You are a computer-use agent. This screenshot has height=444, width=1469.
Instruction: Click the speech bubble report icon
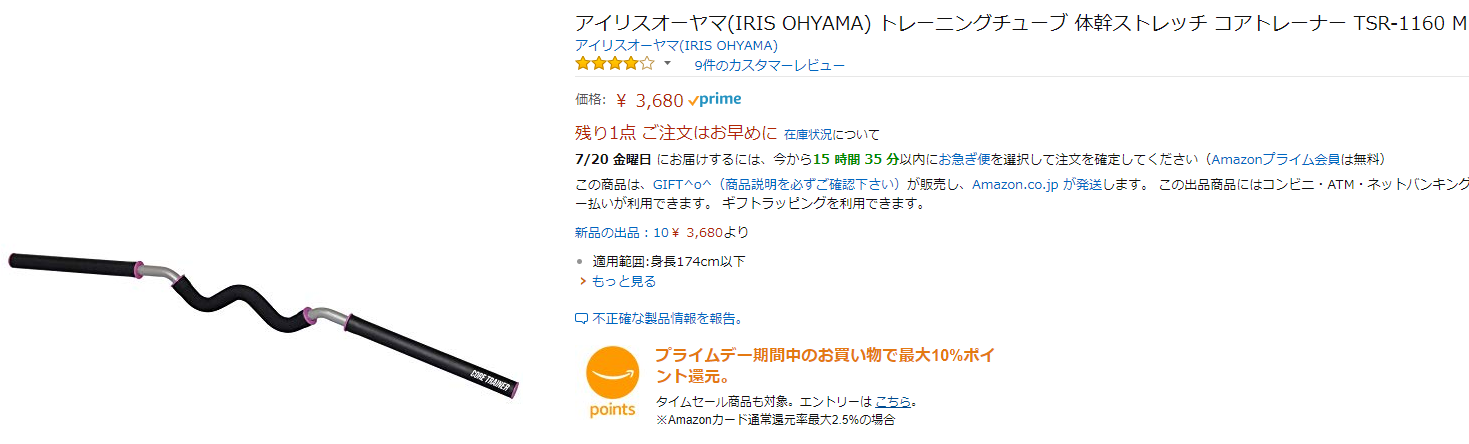coord(581,319)
